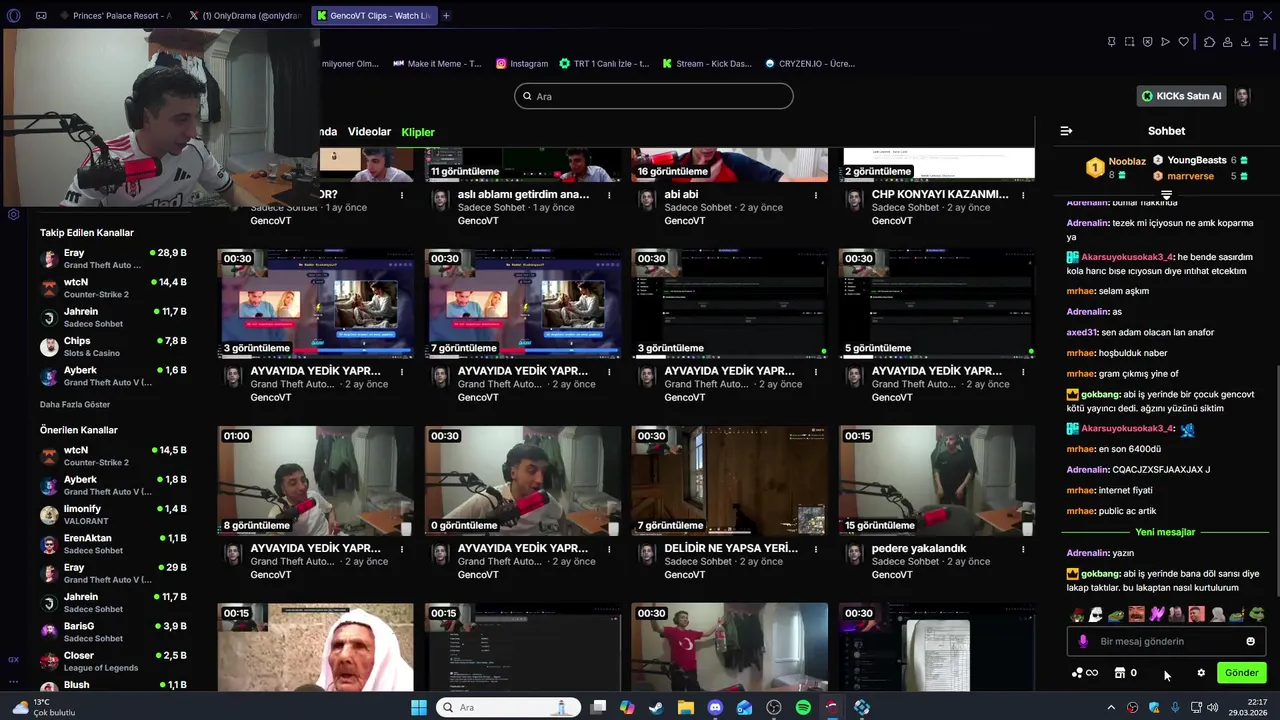Image resolution: width=1280 pixels, height=720 pixels.
Task: Click the browser pin icon in toolbar
Action: (x=1111, y=42)
